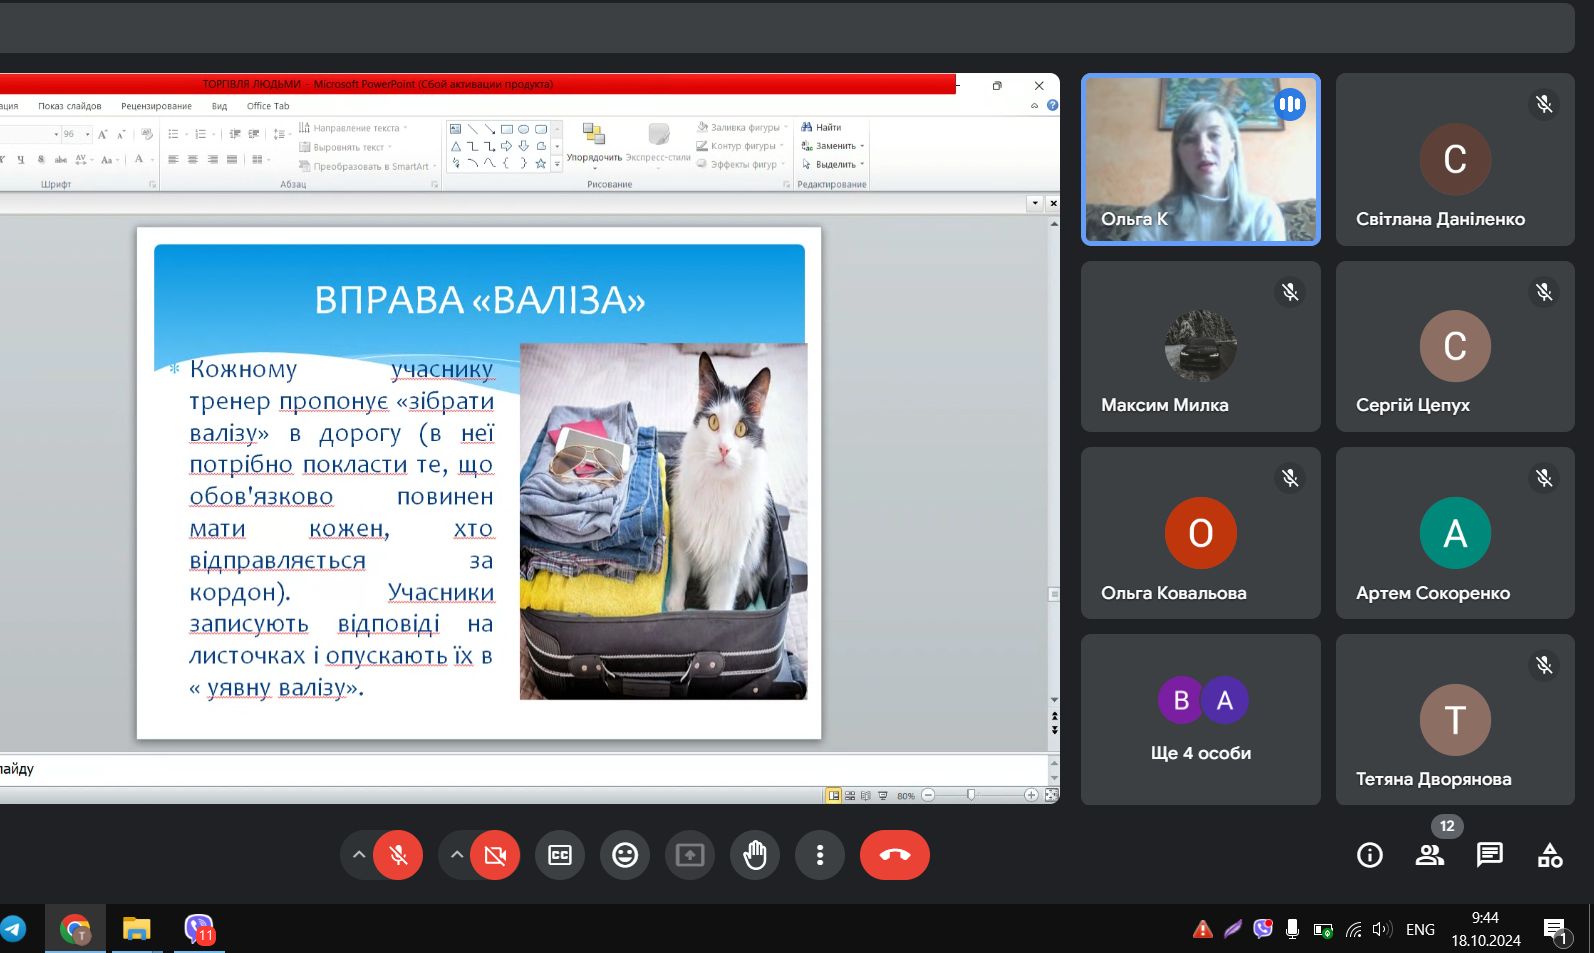Click the Ще 4 особи participants tile
The image size is (1594, 953).
[x=1200, y=719]
